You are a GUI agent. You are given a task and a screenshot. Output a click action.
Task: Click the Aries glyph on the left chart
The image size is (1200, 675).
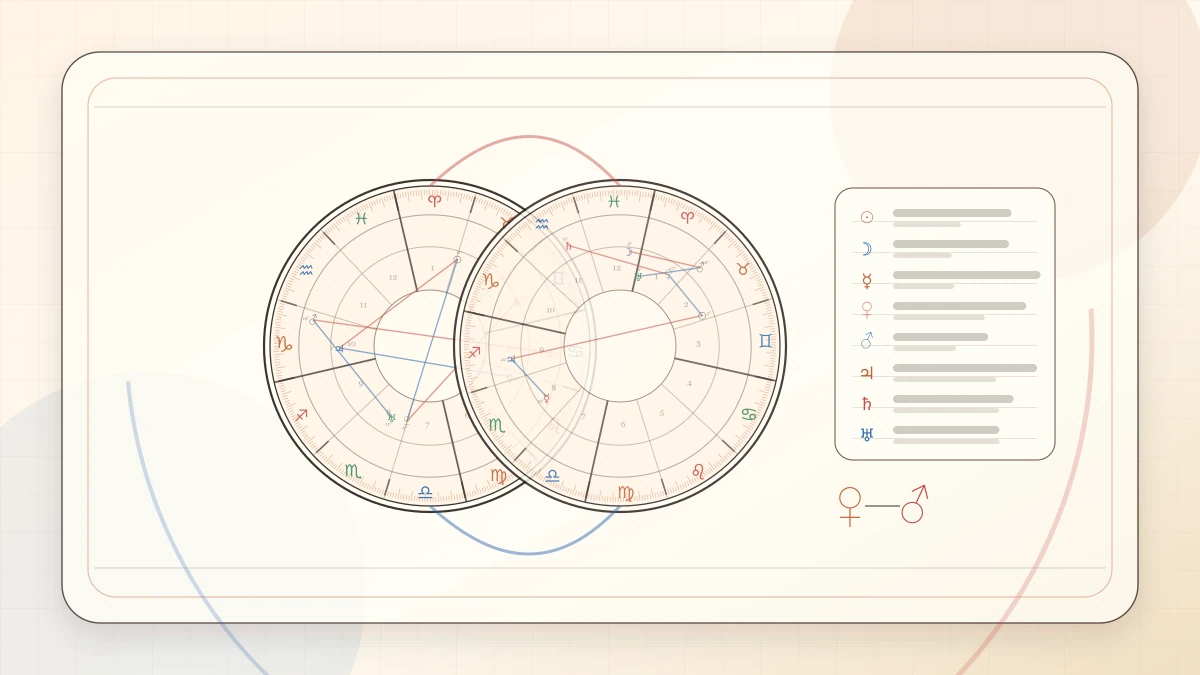(x=434, y=200)
